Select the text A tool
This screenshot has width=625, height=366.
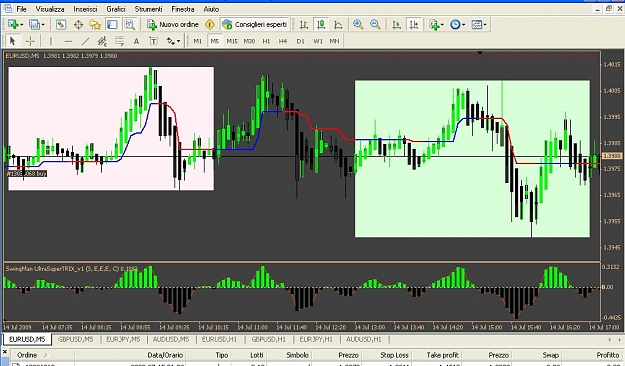[136, 41]
